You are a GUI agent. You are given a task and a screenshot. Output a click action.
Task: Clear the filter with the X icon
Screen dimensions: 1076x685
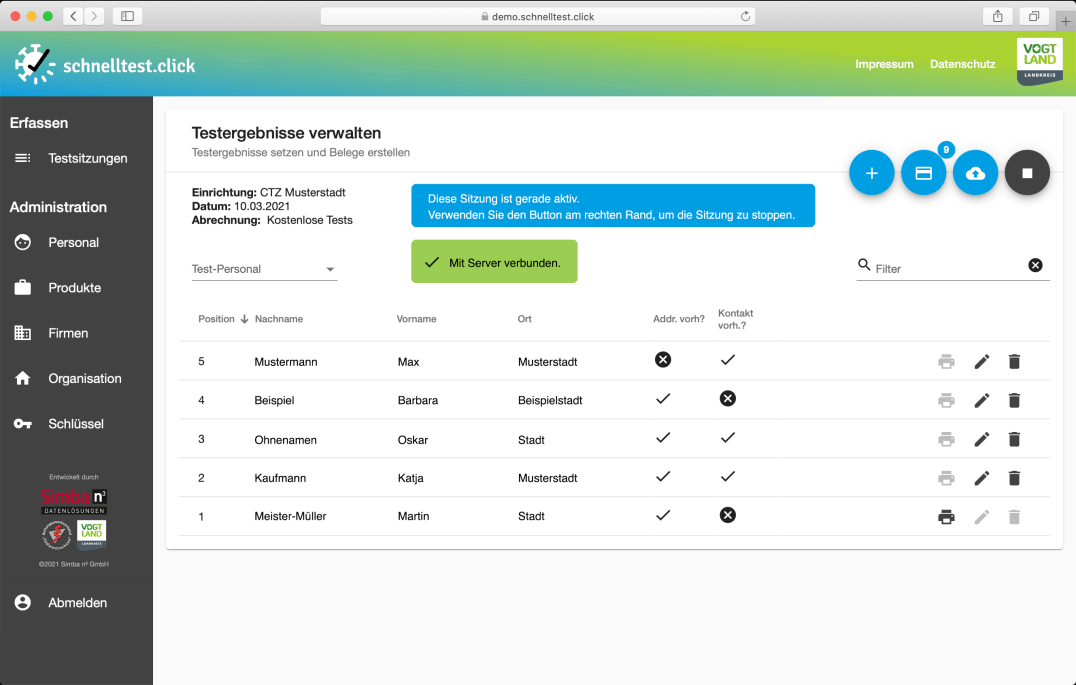point(1035,265)
